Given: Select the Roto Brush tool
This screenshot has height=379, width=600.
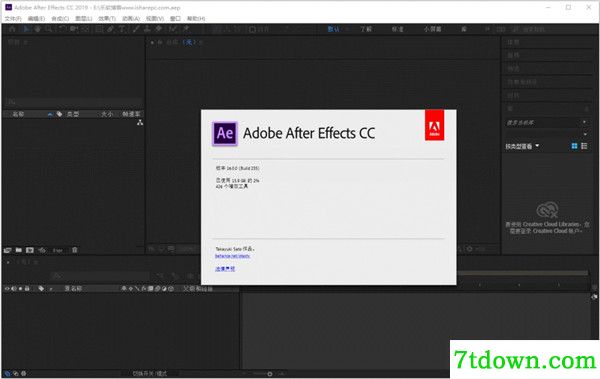Looking at the screenshot, I should point(173,29).
